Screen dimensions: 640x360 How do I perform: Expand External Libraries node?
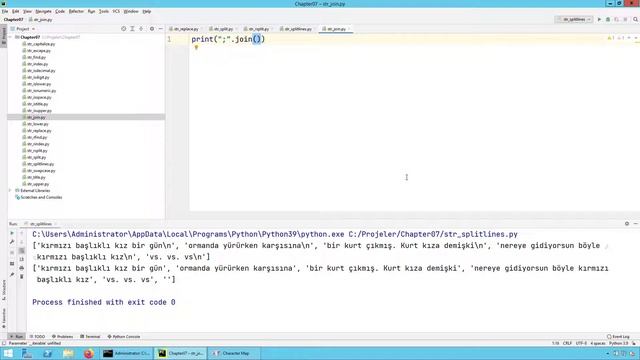pos(11,191)
